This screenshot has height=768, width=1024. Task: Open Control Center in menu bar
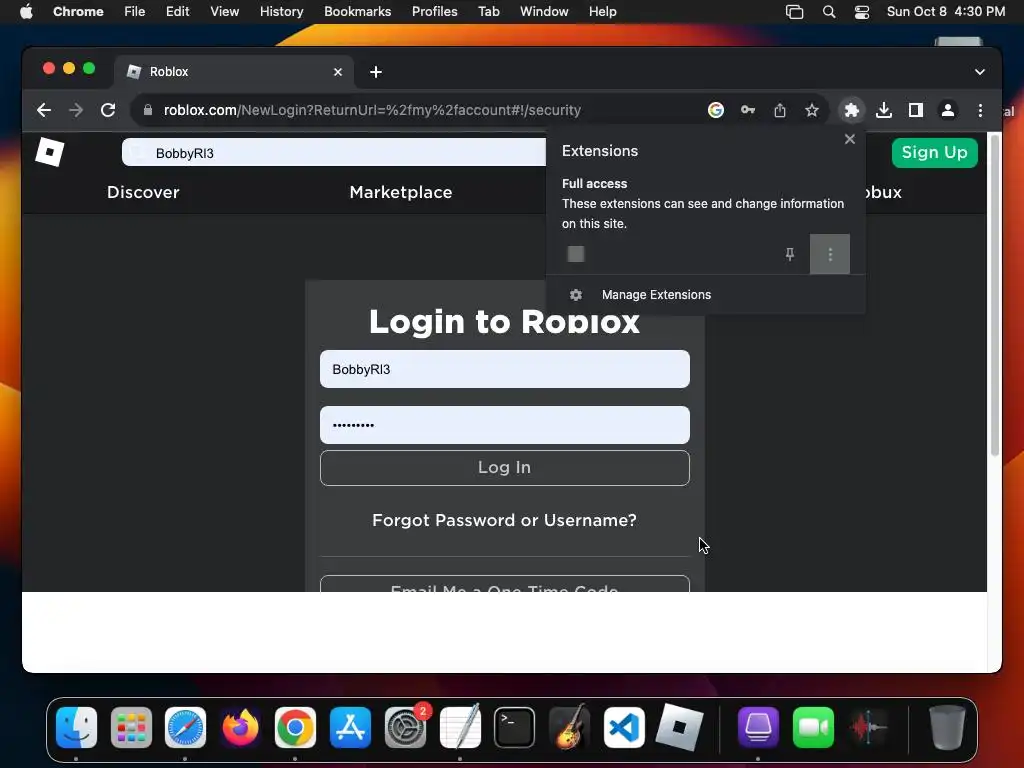click(862, 11)
